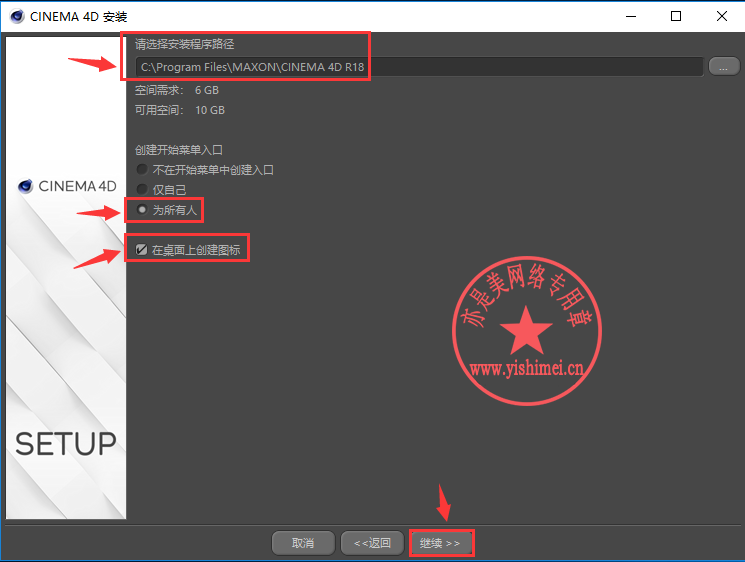
Task: Click the 继续 >> continue button
Action: click(x=440, y=543)
